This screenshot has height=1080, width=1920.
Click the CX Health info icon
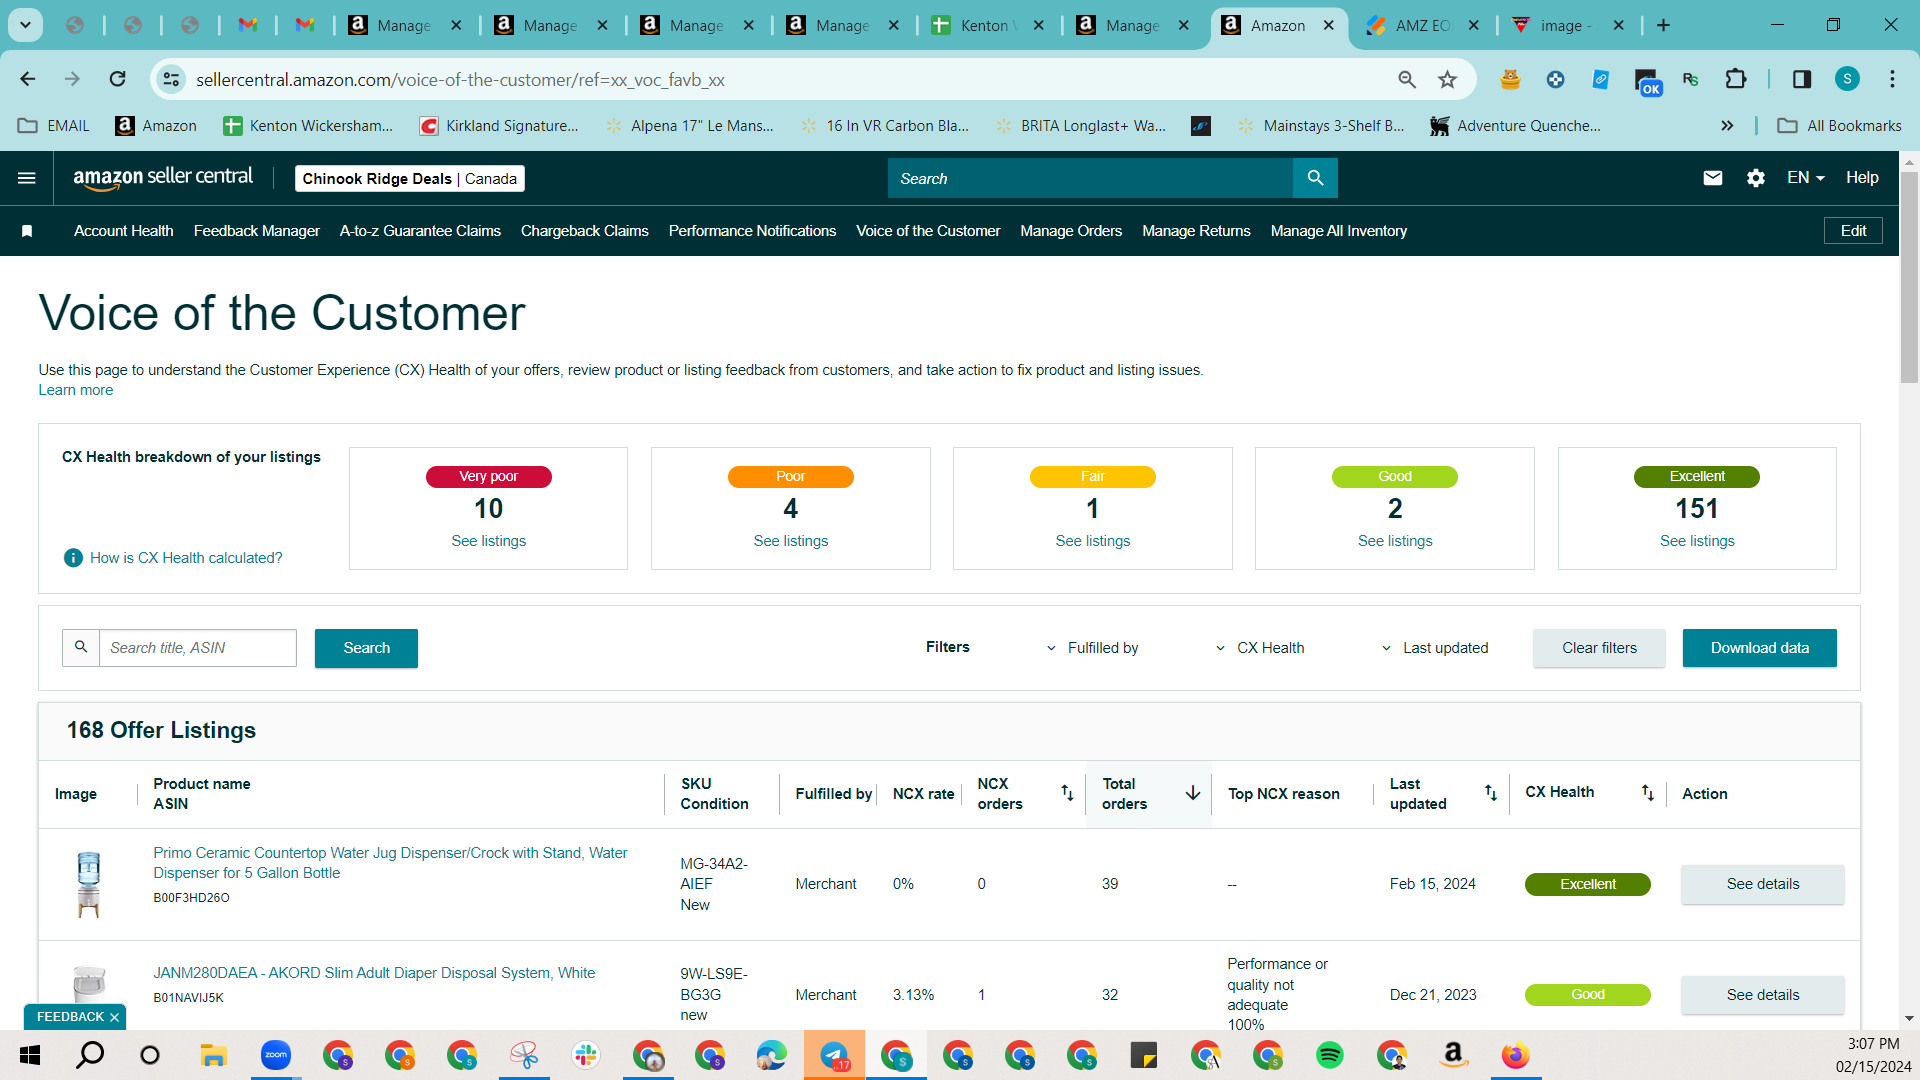(73, 558)
